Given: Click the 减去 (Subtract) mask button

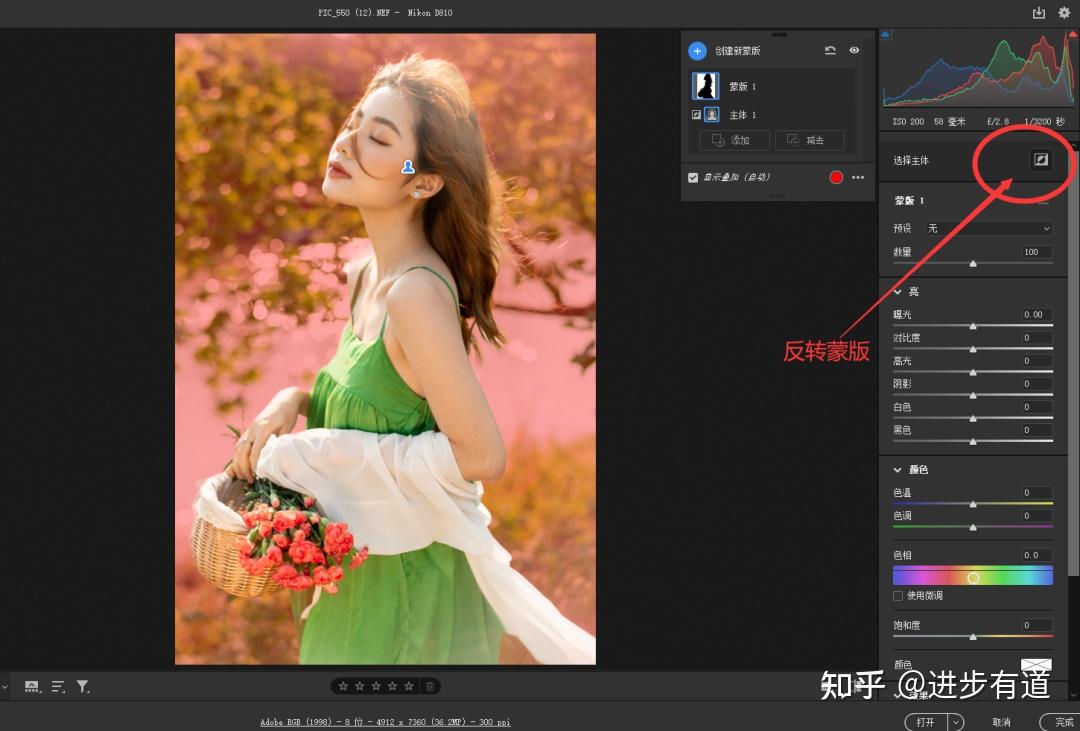Looking at the screenshot, I should click(810, 140).
